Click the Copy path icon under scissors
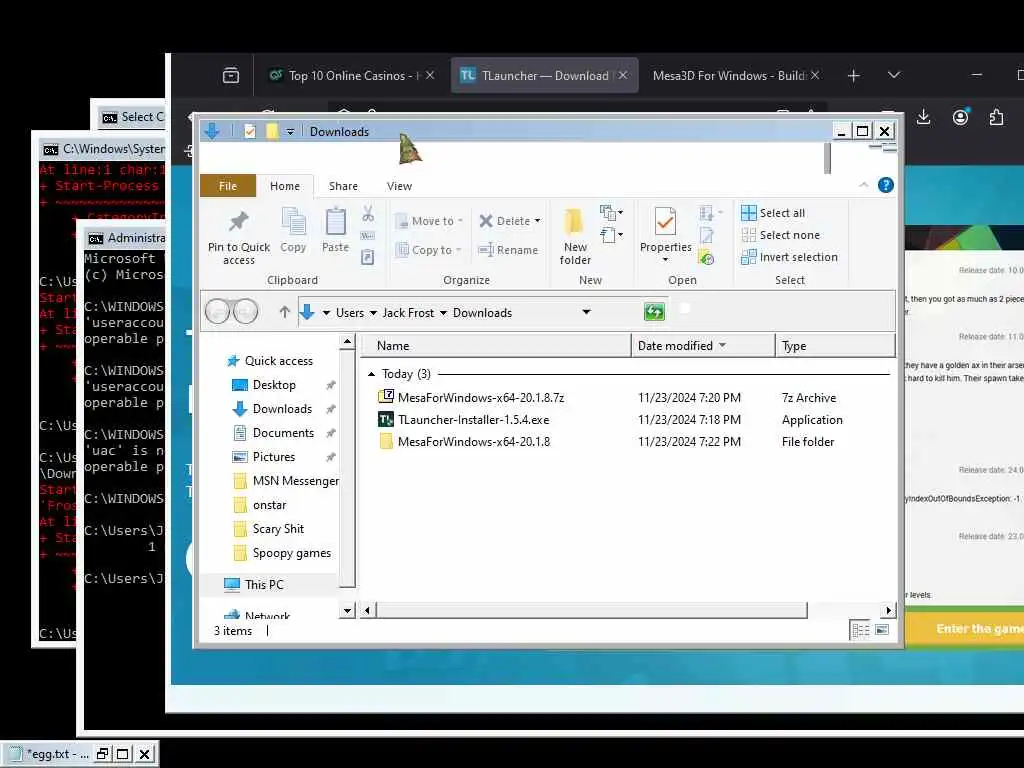The image size is (1024, 768). click(368, 236)
